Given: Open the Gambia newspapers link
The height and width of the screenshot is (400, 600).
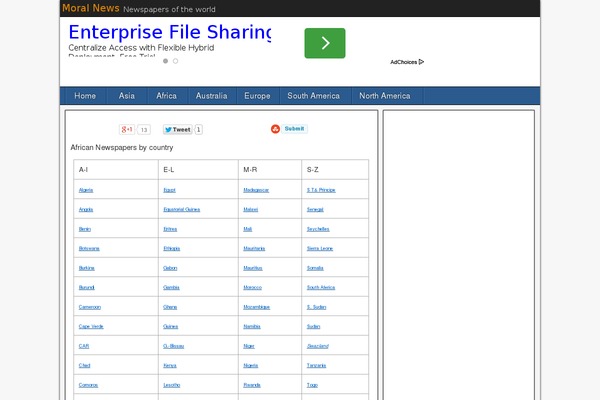Looking at the screenshot, I should click(171, 288).
